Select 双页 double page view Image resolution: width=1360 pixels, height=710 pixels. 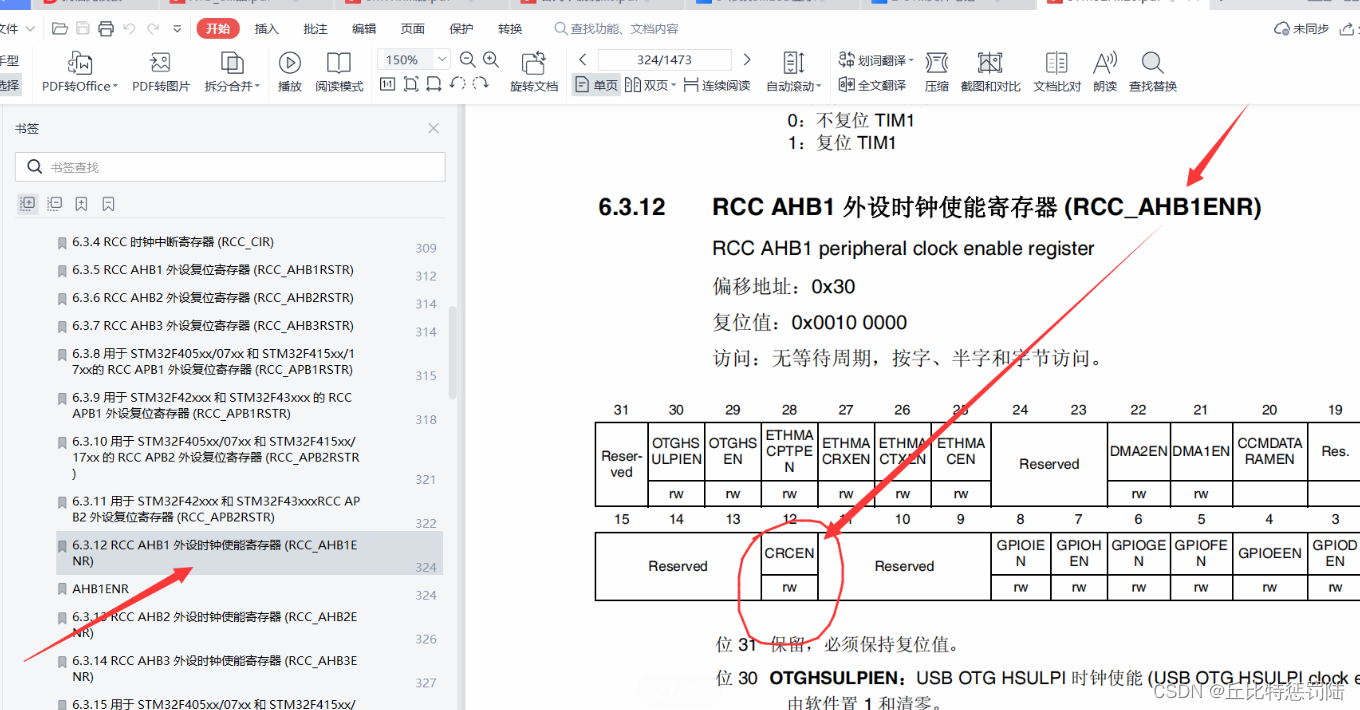[650, 86]
